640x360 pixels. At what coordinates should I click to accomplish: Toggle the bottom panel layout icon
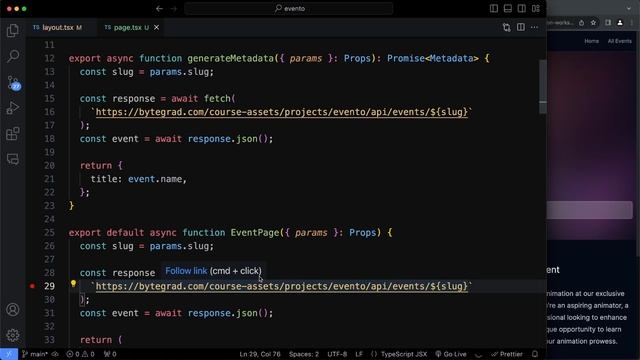(x=508, y=9)
